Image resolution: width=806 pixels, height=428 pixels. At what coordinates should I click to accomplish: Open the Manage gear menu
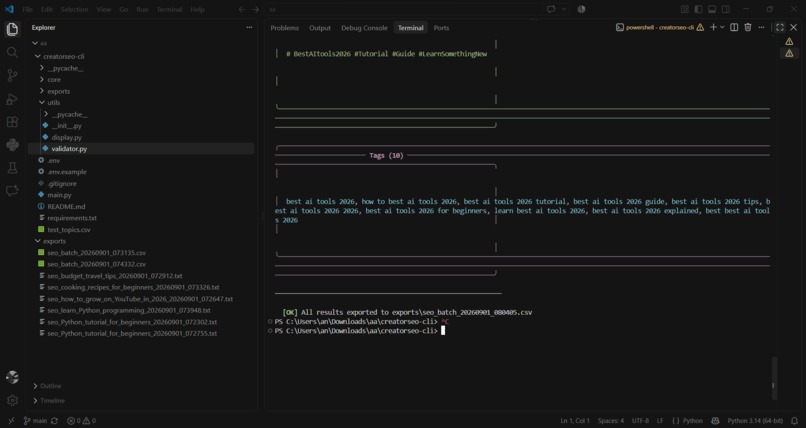pyautogui.click(x=12, y=400)
